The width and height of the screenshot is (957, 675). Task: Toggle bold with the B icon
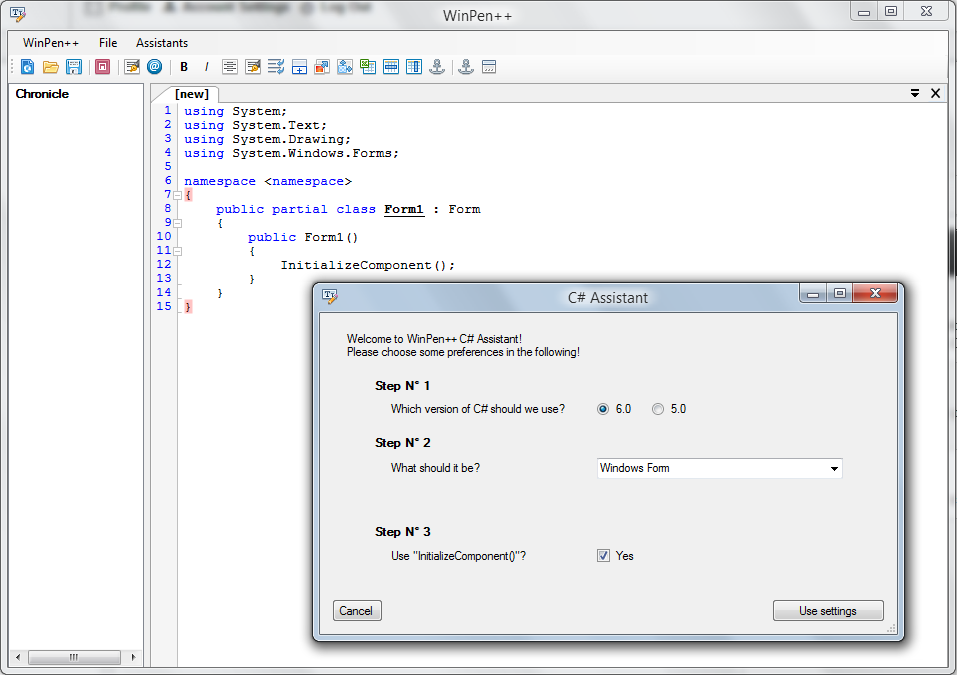pyautogui.click(x=184, y=67)
